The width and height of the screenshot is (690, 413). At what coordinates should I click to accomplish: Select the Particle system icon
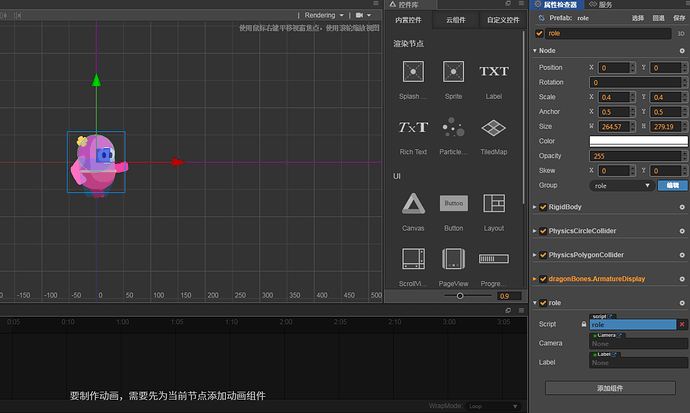pyautogui.click(x=453, y=128)
